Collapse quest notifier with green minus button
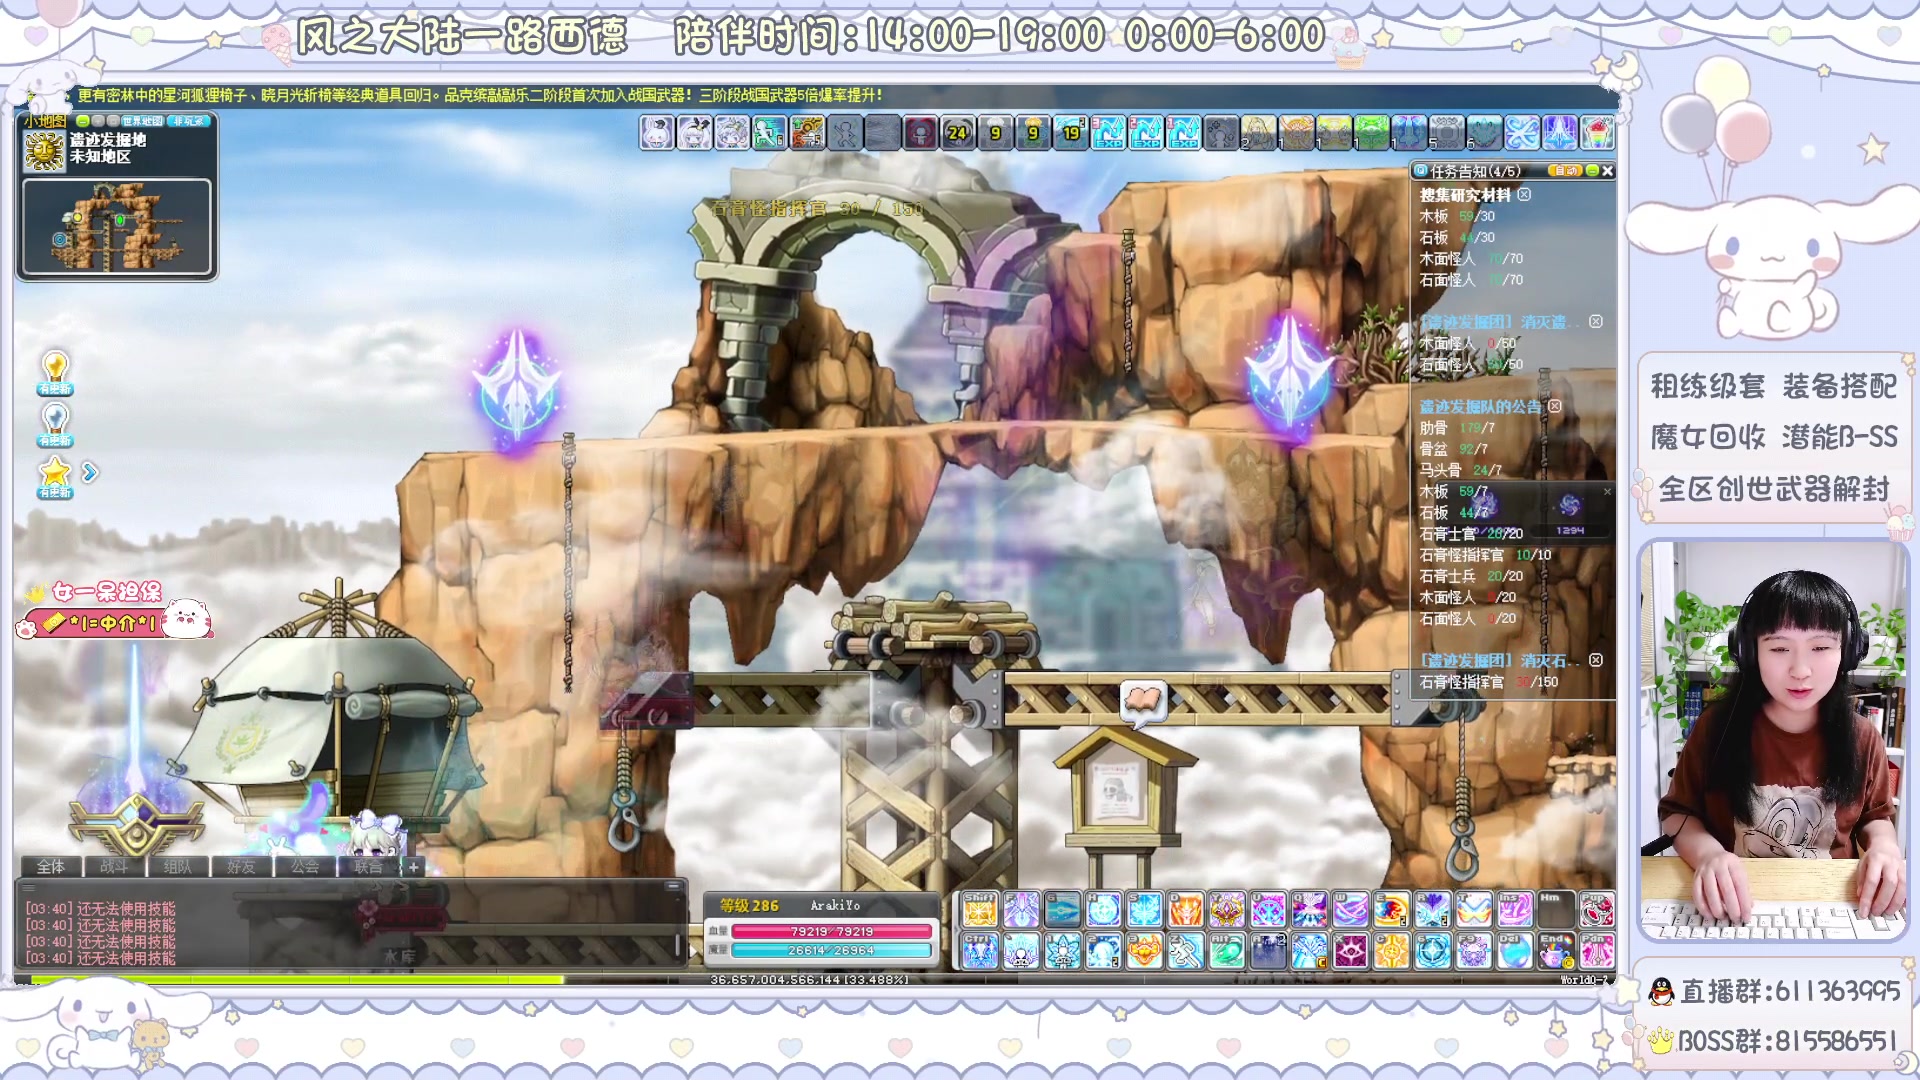 click(1592, 171)
